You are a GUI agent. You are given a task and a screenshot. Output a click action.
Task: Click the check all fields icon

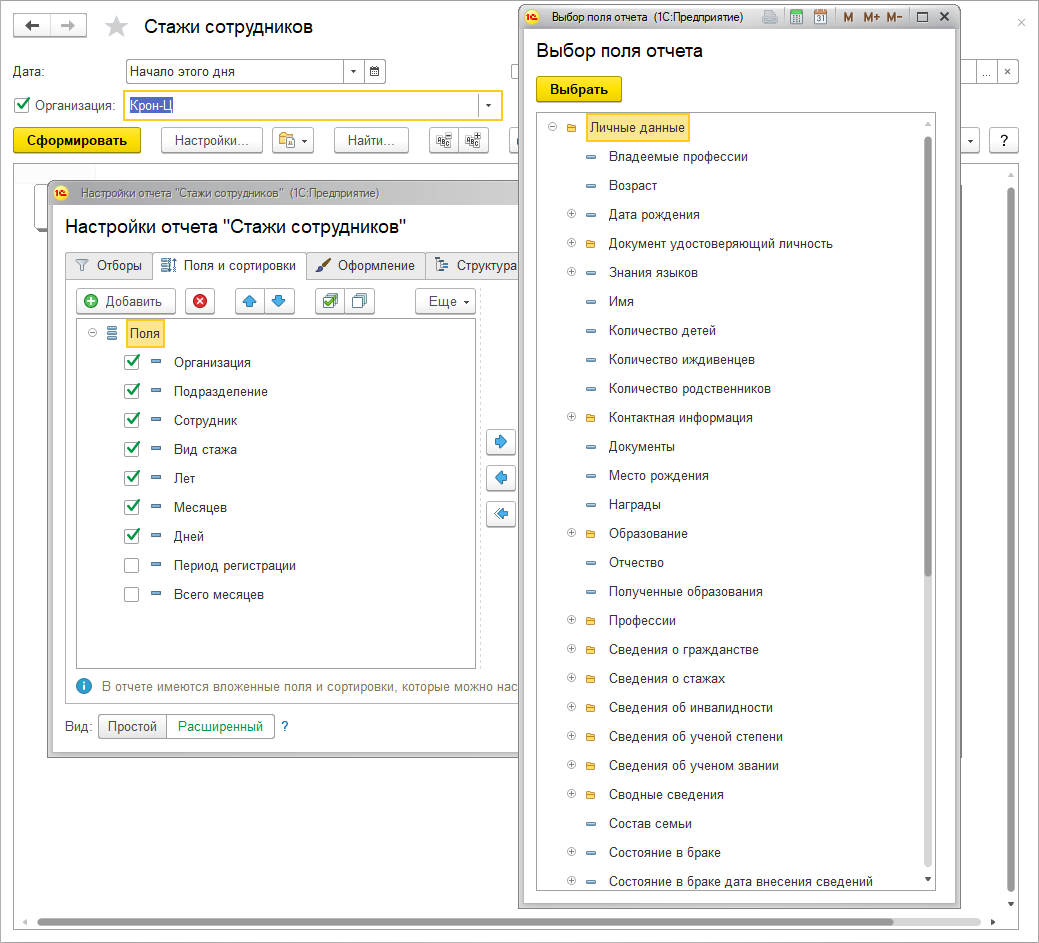tap(329, 301)
